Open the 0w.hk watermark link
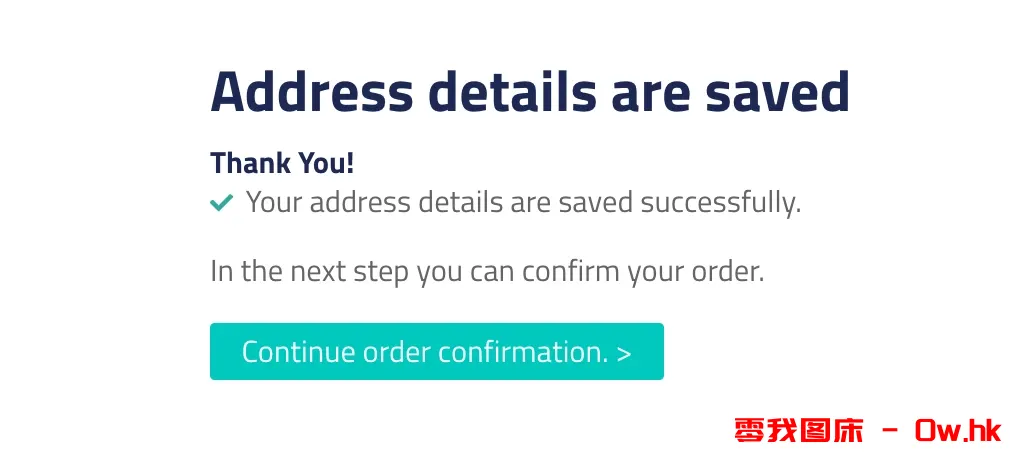This screenshot has height=452, width=1010. click(957, 430)
